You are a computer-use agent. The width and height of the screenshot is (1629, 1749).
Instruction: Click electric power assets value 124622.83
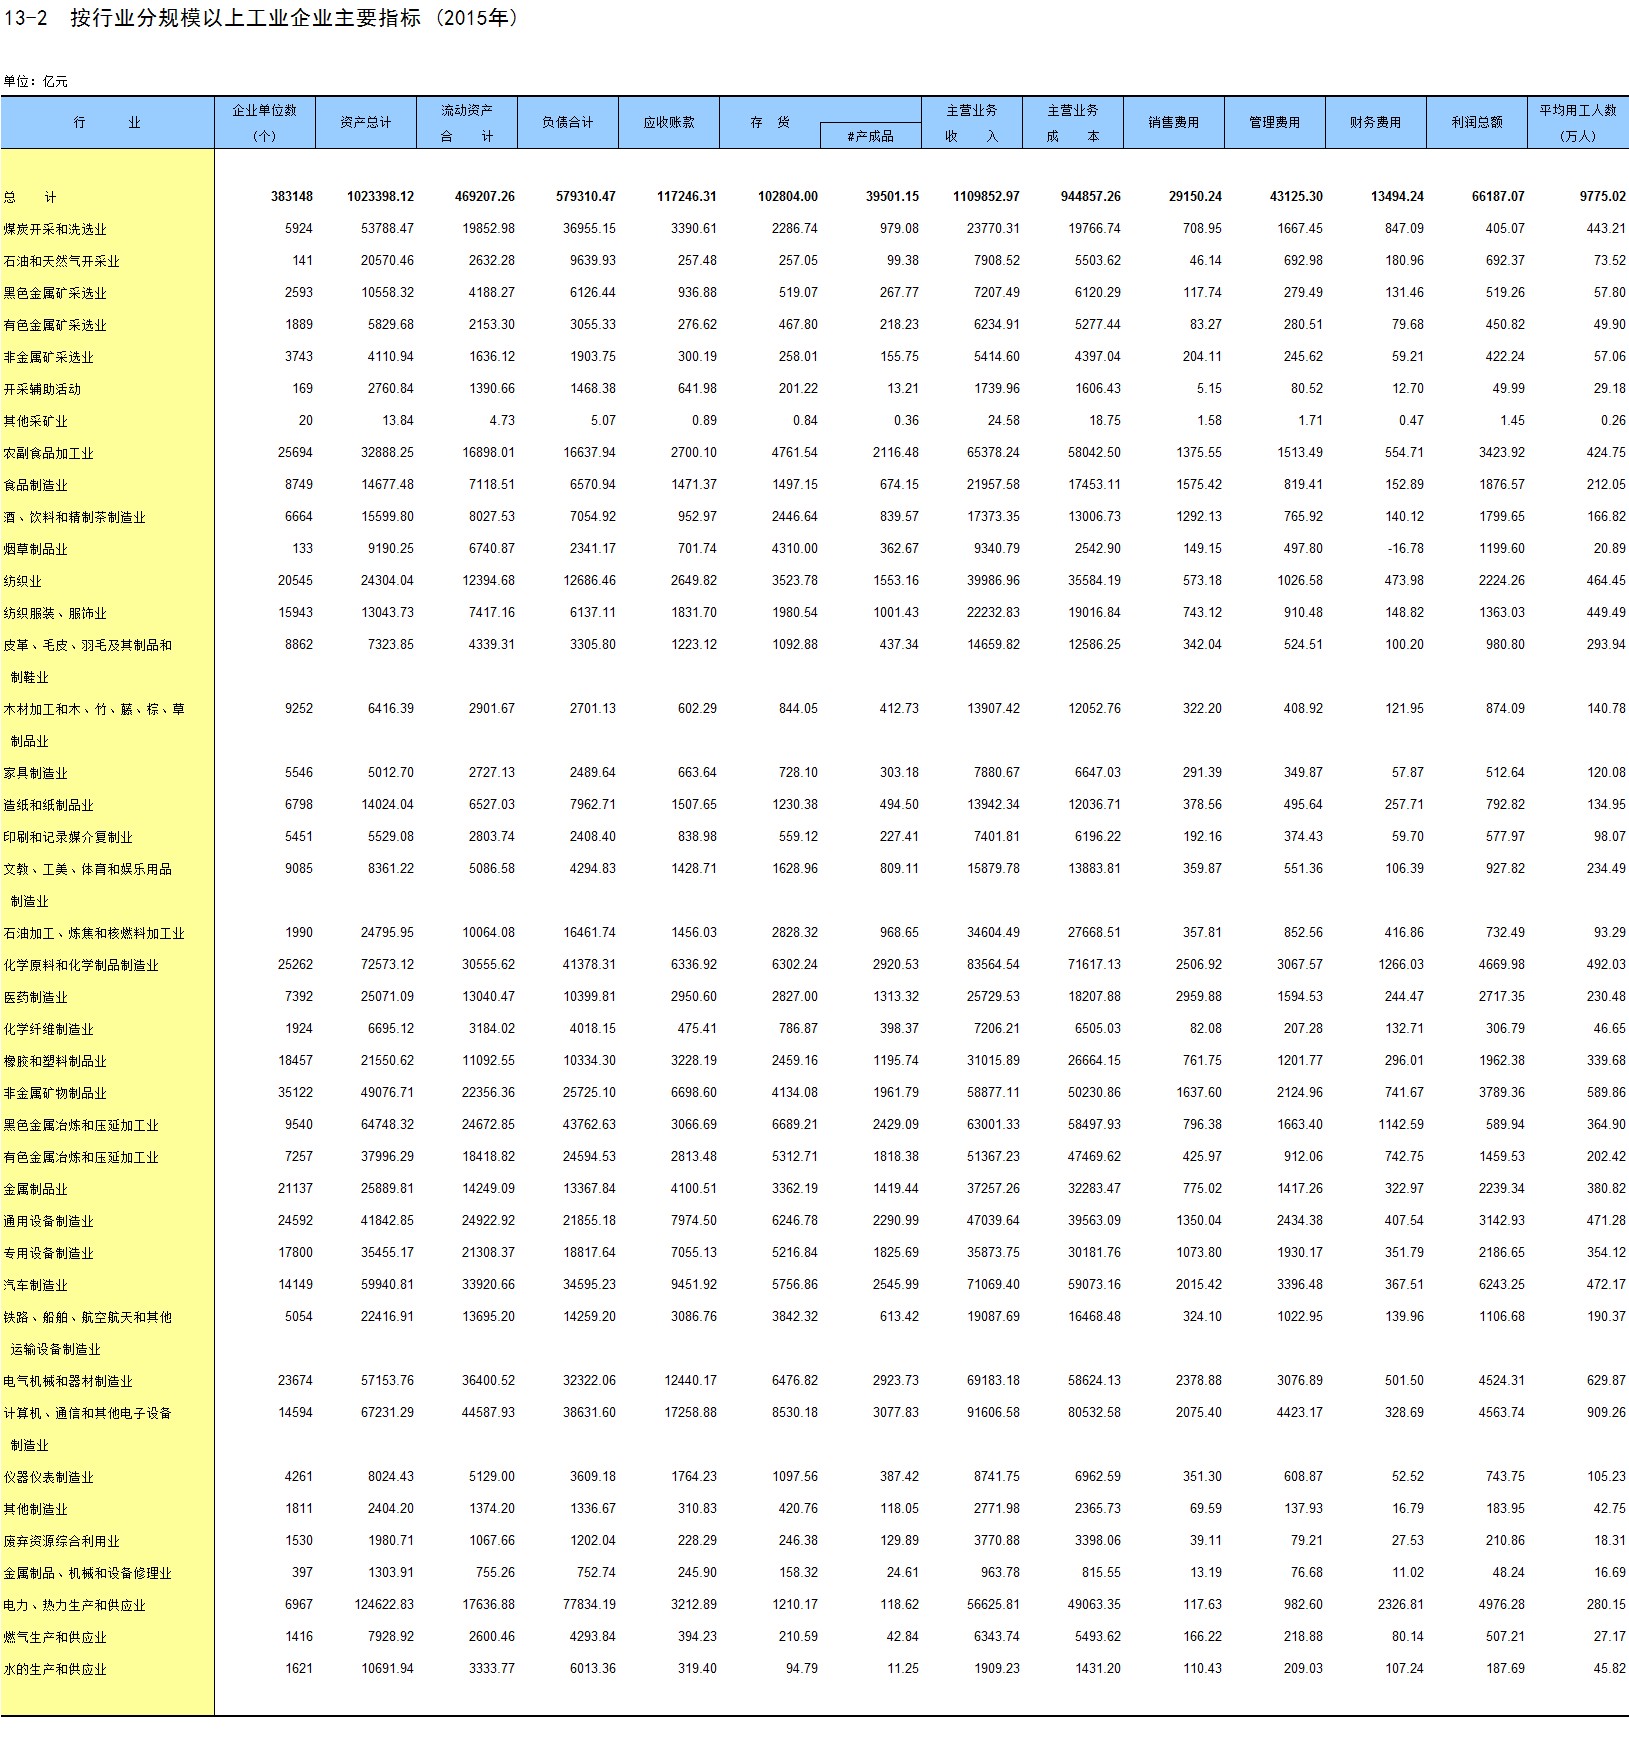tap(384, 1605)
